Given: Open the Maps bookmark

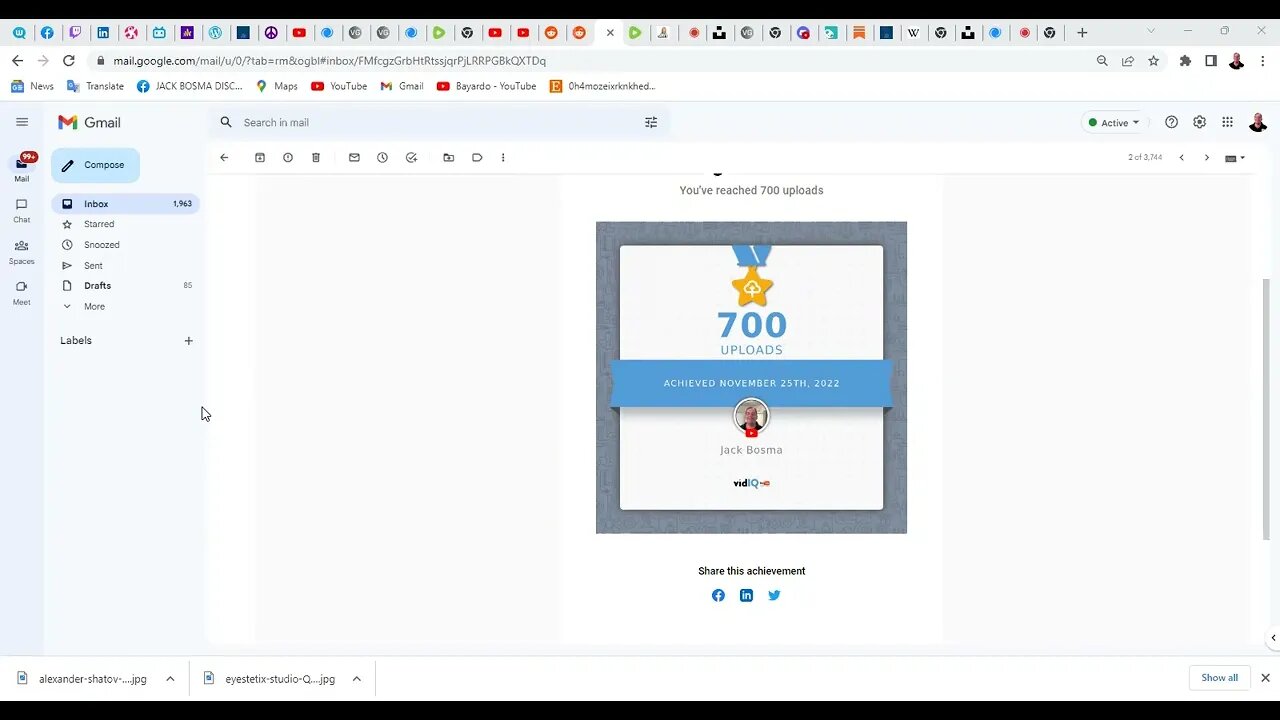Looking at the screenshot, I should click(276, 86).
